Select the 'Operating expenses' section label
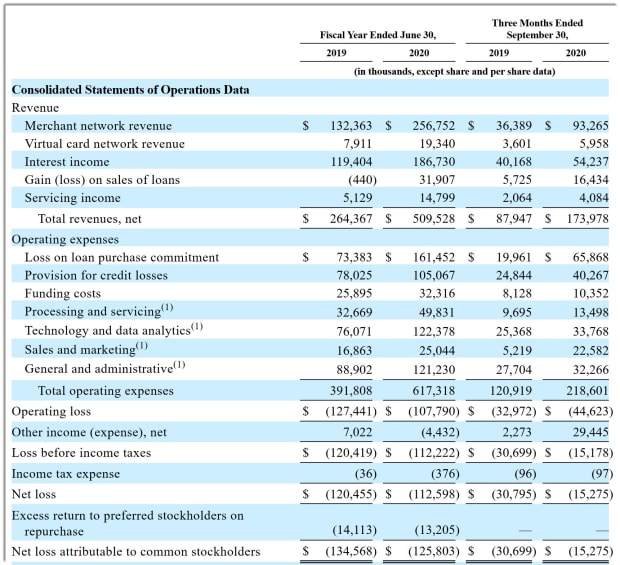 point(65,240)
